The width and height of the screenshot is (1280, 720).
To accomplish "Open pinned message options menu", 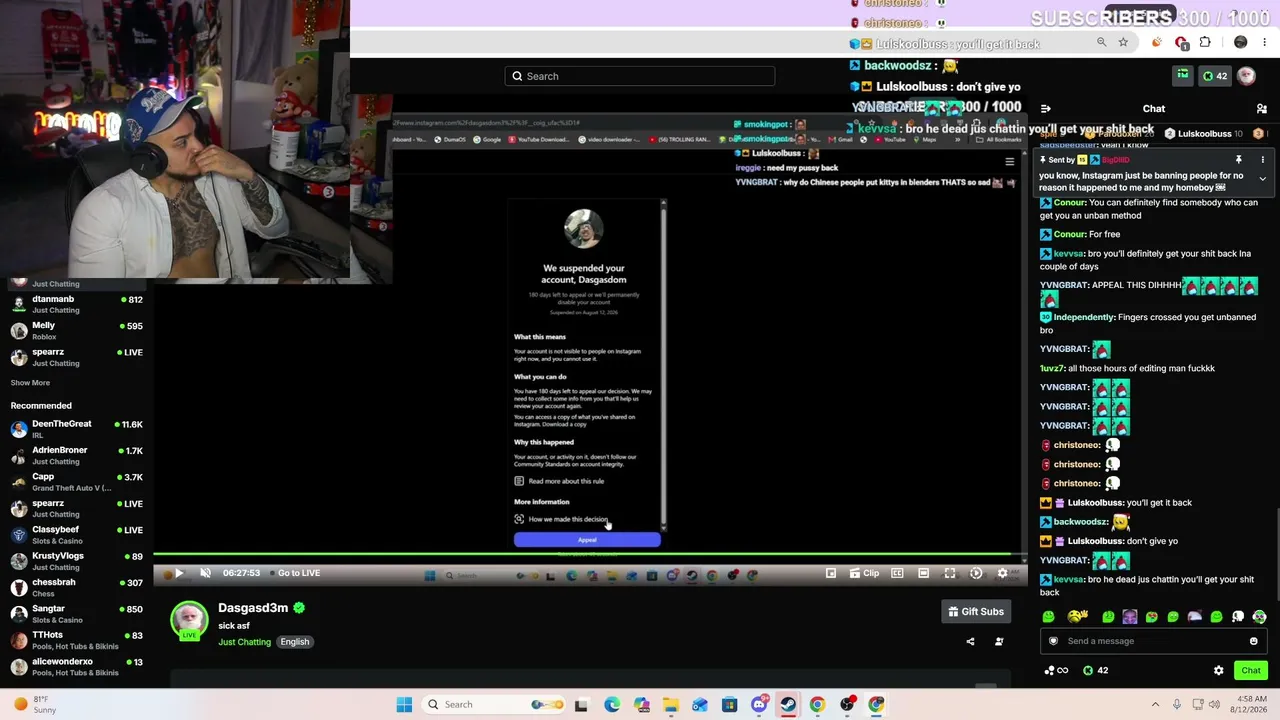I will click(1262, 160).
